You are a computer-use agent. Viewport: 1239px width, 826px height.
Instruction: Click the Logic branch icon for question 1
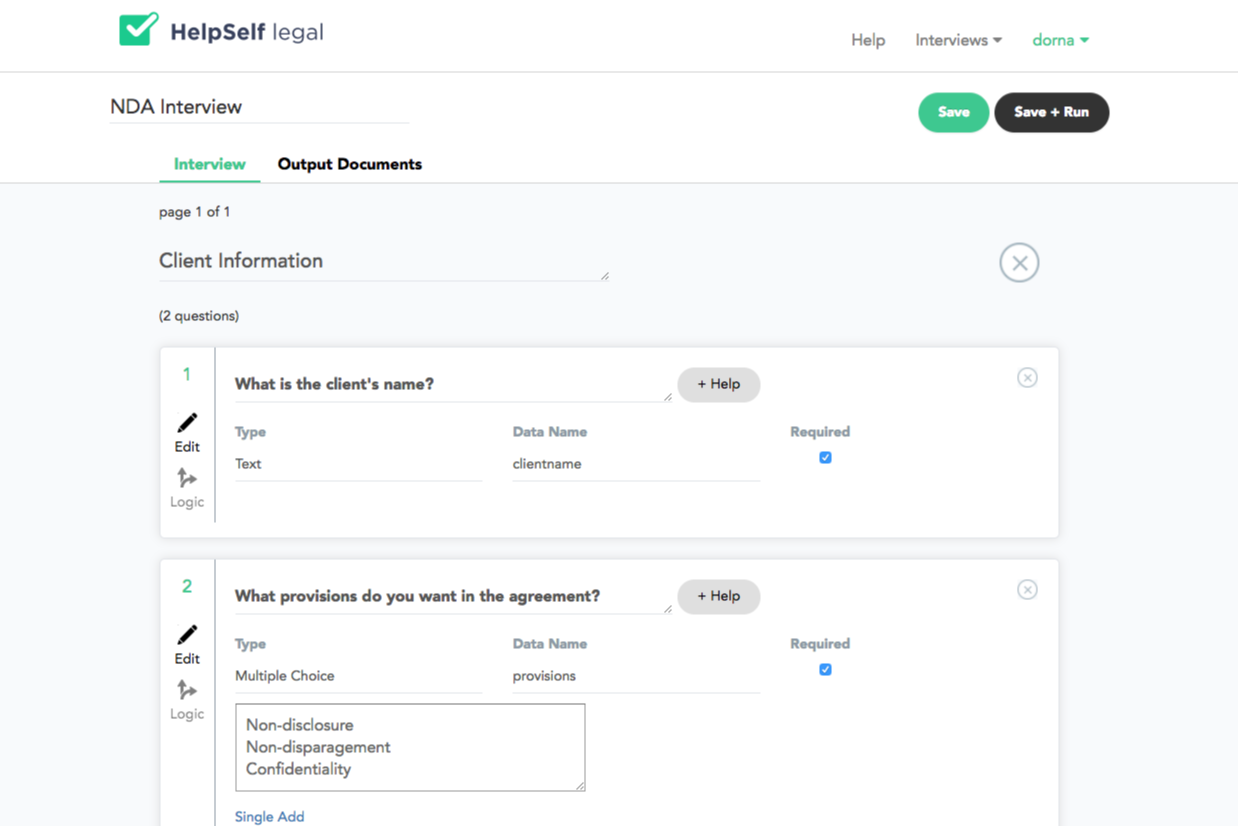[x=187, y=478]
